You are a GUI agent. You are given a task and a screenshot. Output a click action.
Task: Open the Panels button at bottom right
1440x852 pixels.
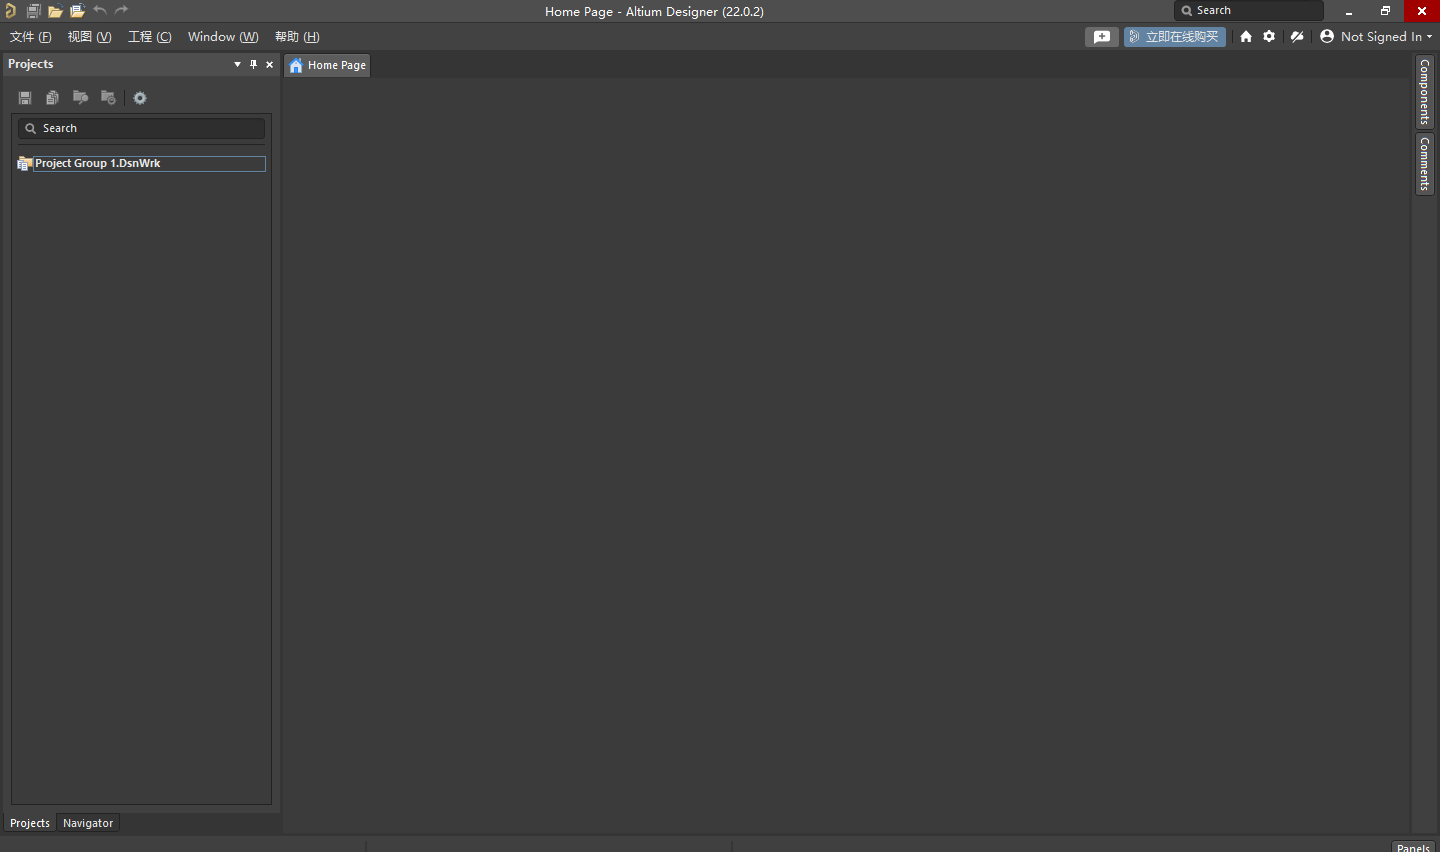1413,847
